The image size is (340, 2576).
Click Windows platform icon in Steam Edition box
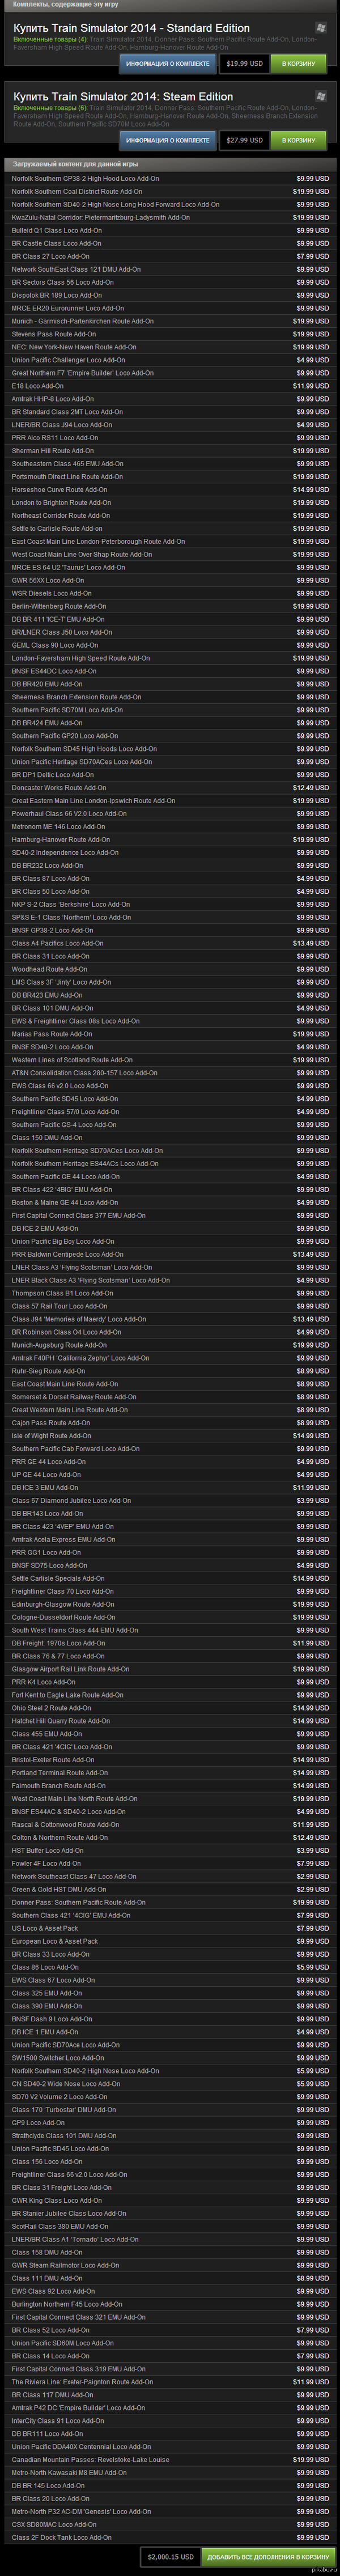(320, 97)
